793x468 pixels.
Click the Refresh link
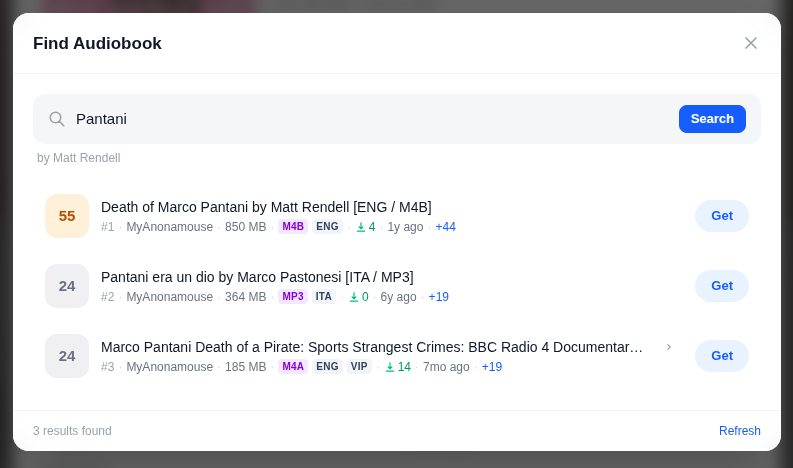coord(739,431)
